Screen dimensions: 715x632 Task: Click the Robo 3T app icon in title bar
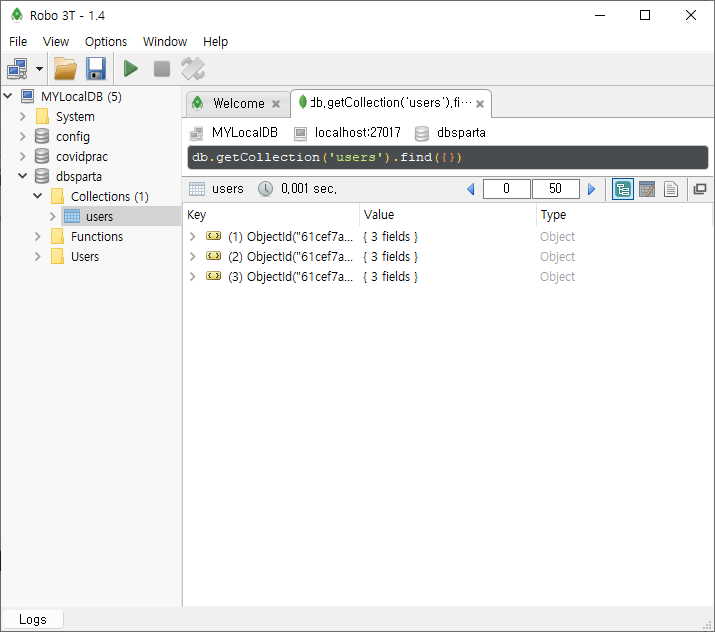pyautogui.click(x=17, y=15)
